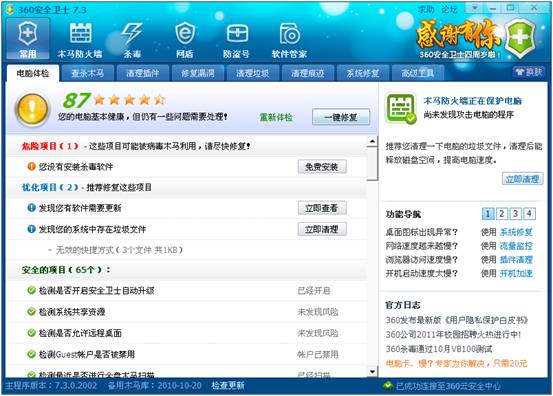Open the 系统修复 link in 功能导航
The width and height of the screenshot is (553, 396).
(x=516, y=232)
